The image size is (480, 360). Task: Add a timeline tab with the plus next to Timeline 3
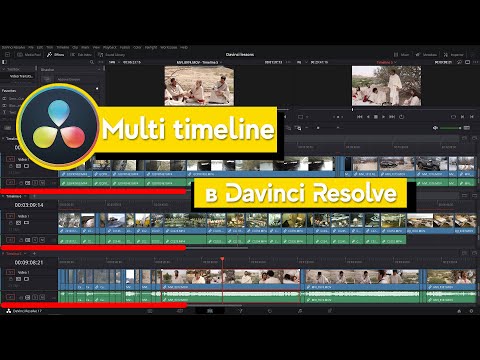pyautogui.click(x=34, y=254)
